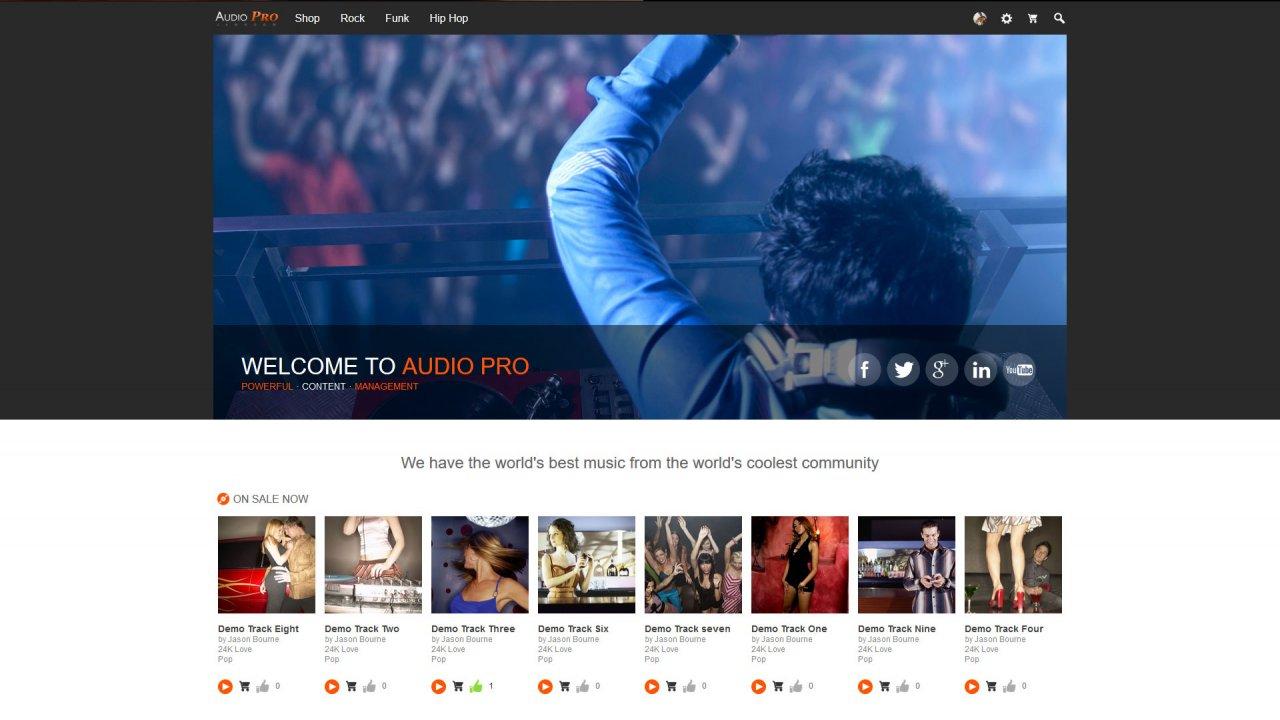The height and width of the screenshot is (720, 1280).
Task: Click the Demo Track One cover thumbnail
Action: click(800, 565)
